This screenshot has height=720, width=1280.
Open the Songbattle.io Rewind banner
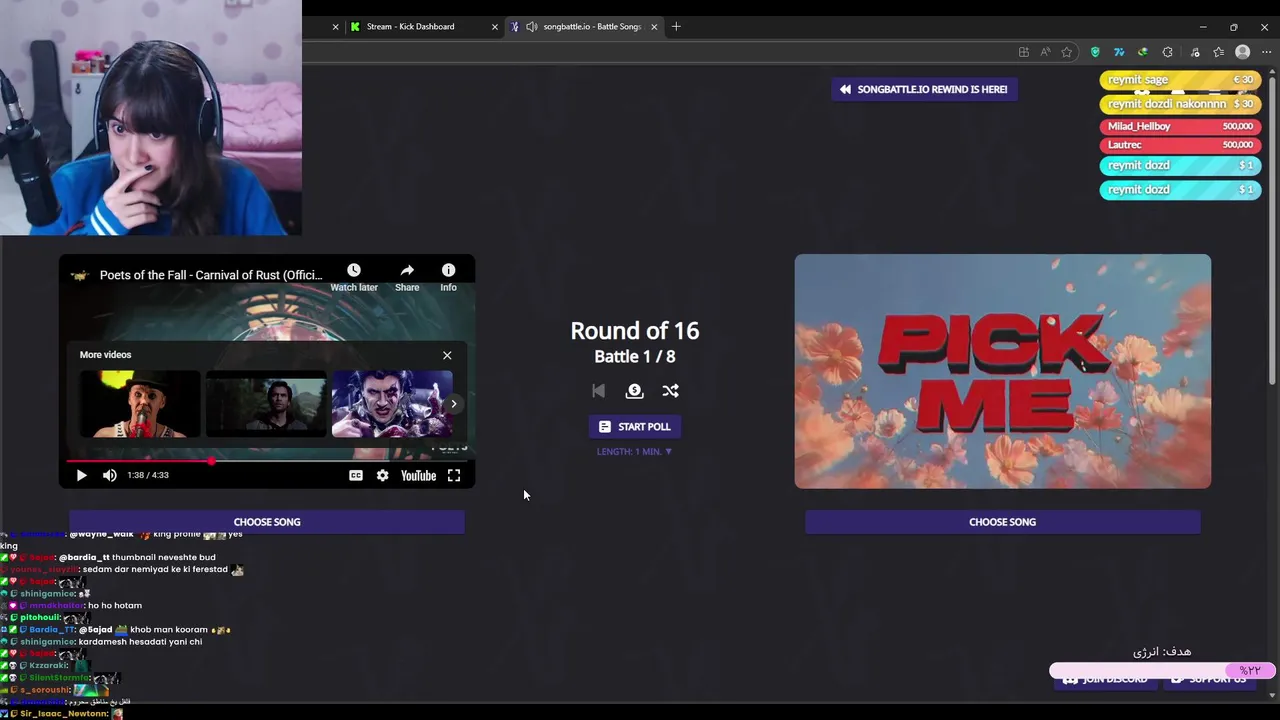click(x=924, y=89)
